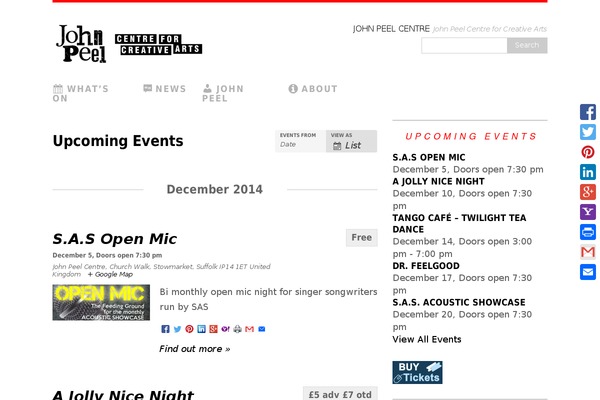Click the search text box
The width and height of the screenshot is (600, 400).
point(464,46)
